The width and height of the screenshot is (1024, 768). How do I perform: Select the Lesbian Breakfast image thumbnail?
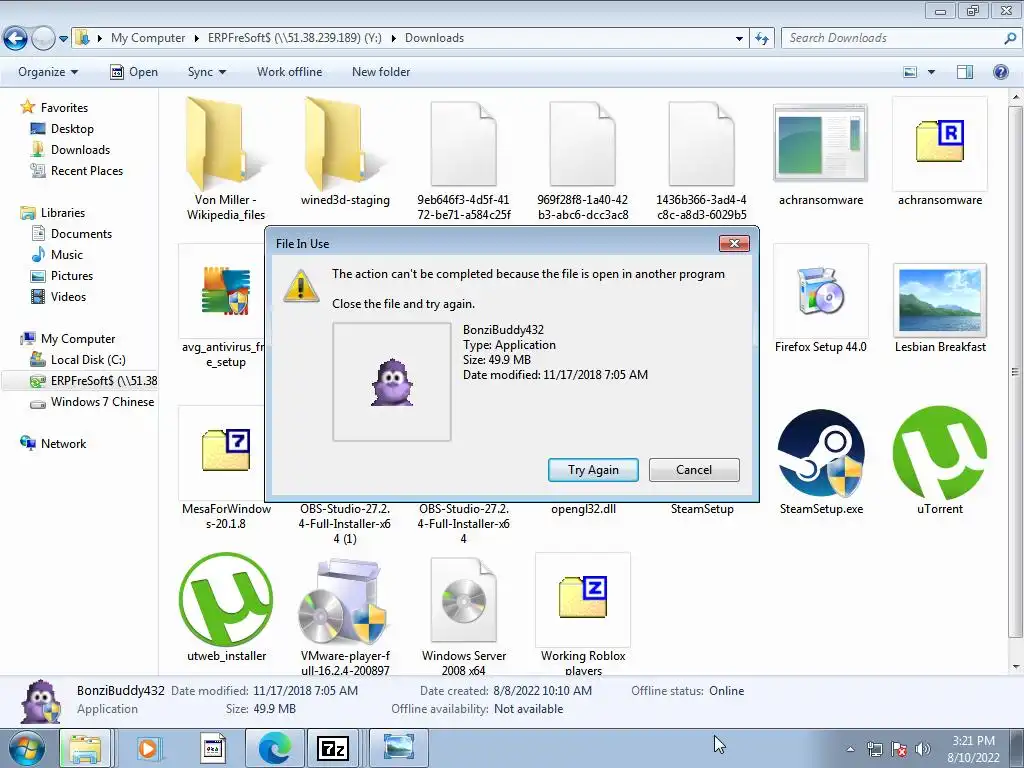pos(940,300)
